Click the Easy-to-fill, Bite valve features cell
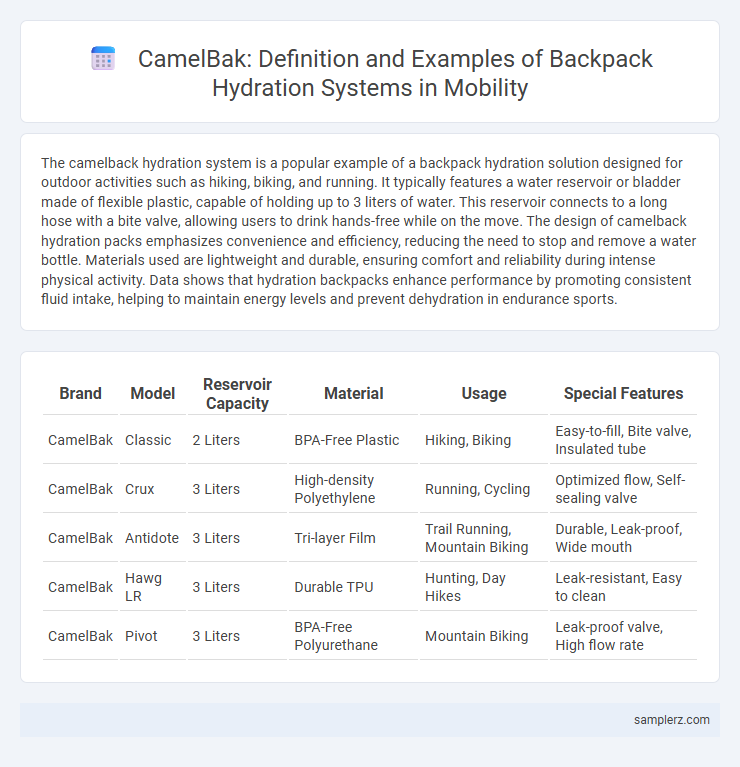The width and height of the screenshot is (740, 767). 623,440
